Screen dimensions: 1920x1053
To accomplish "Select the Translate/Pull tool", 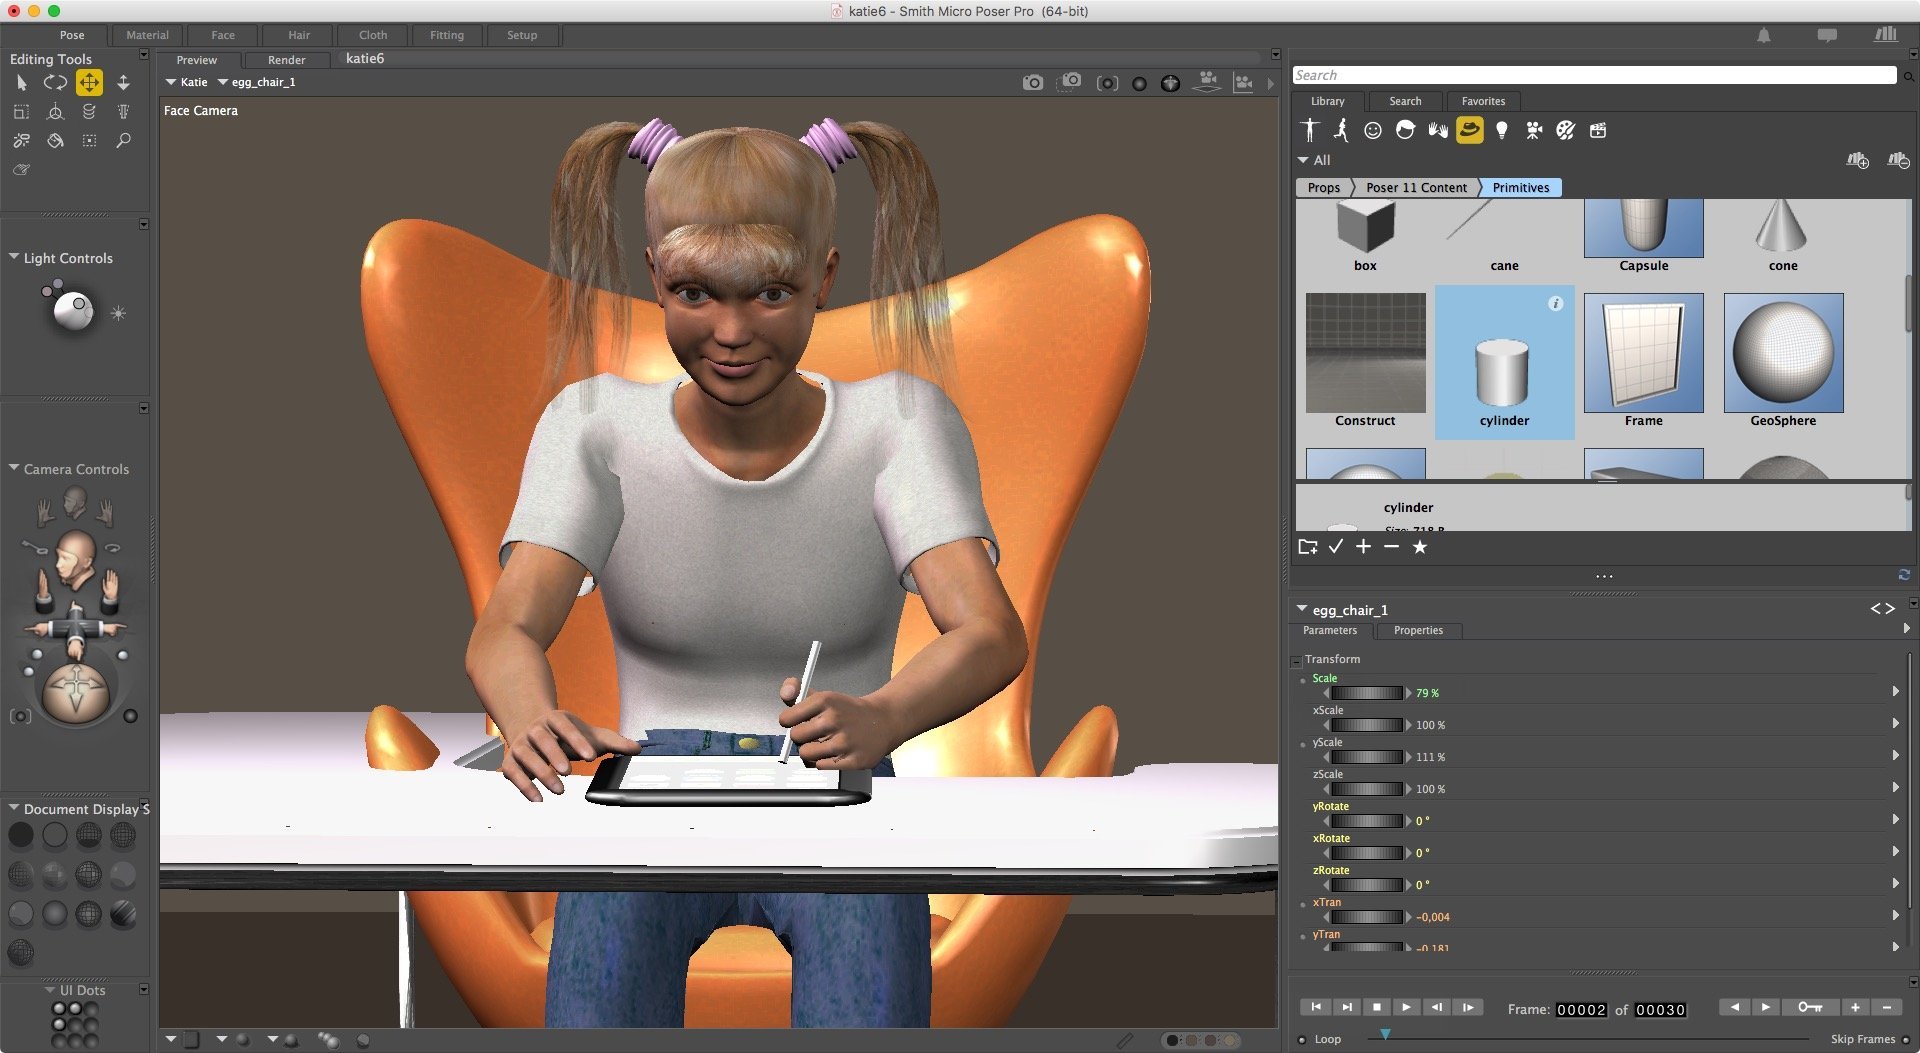I will coord(89,83).
